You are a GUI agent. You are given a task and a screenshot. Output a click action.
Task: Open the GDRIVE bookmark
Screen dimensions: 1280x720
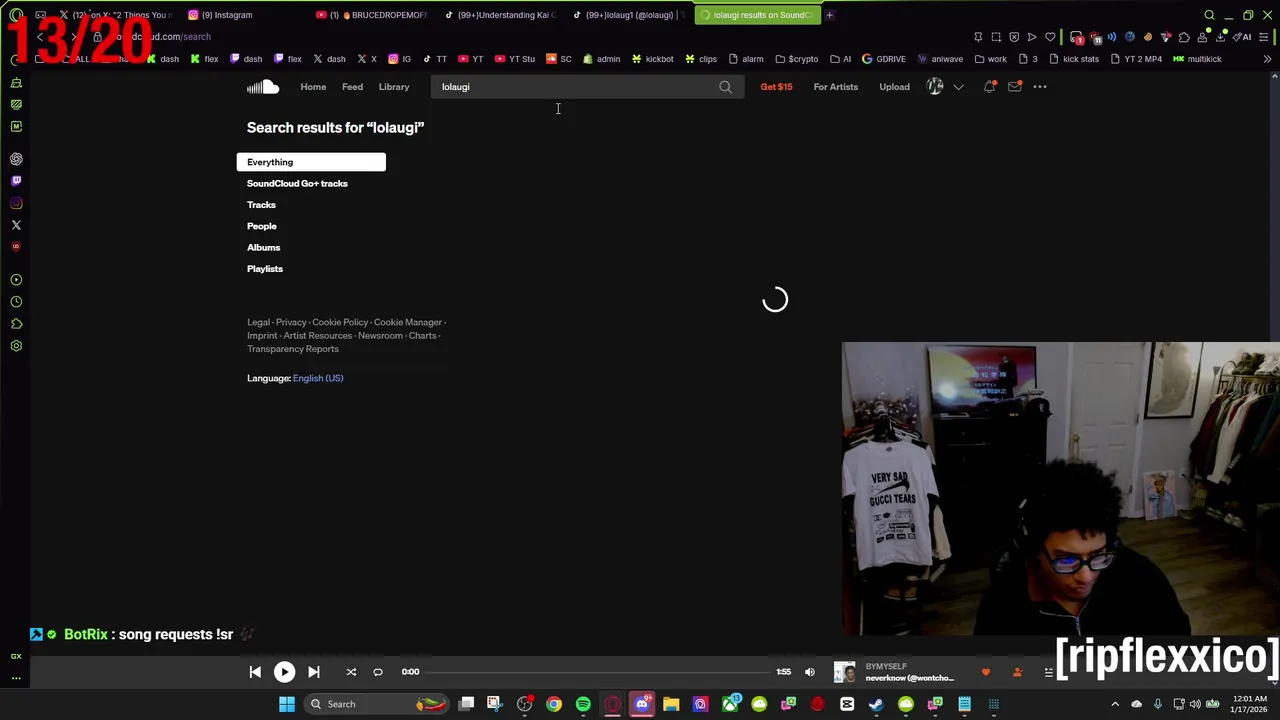(x=884, y=59)
